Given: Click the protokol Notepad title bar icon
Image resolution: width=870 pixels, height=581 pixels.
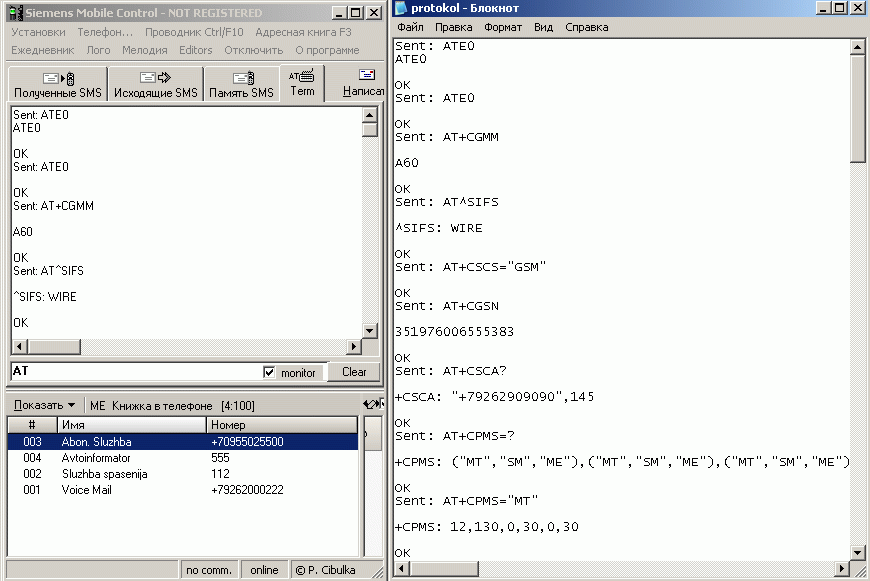Looking at the screenshot, I should (x=401, y=8).
